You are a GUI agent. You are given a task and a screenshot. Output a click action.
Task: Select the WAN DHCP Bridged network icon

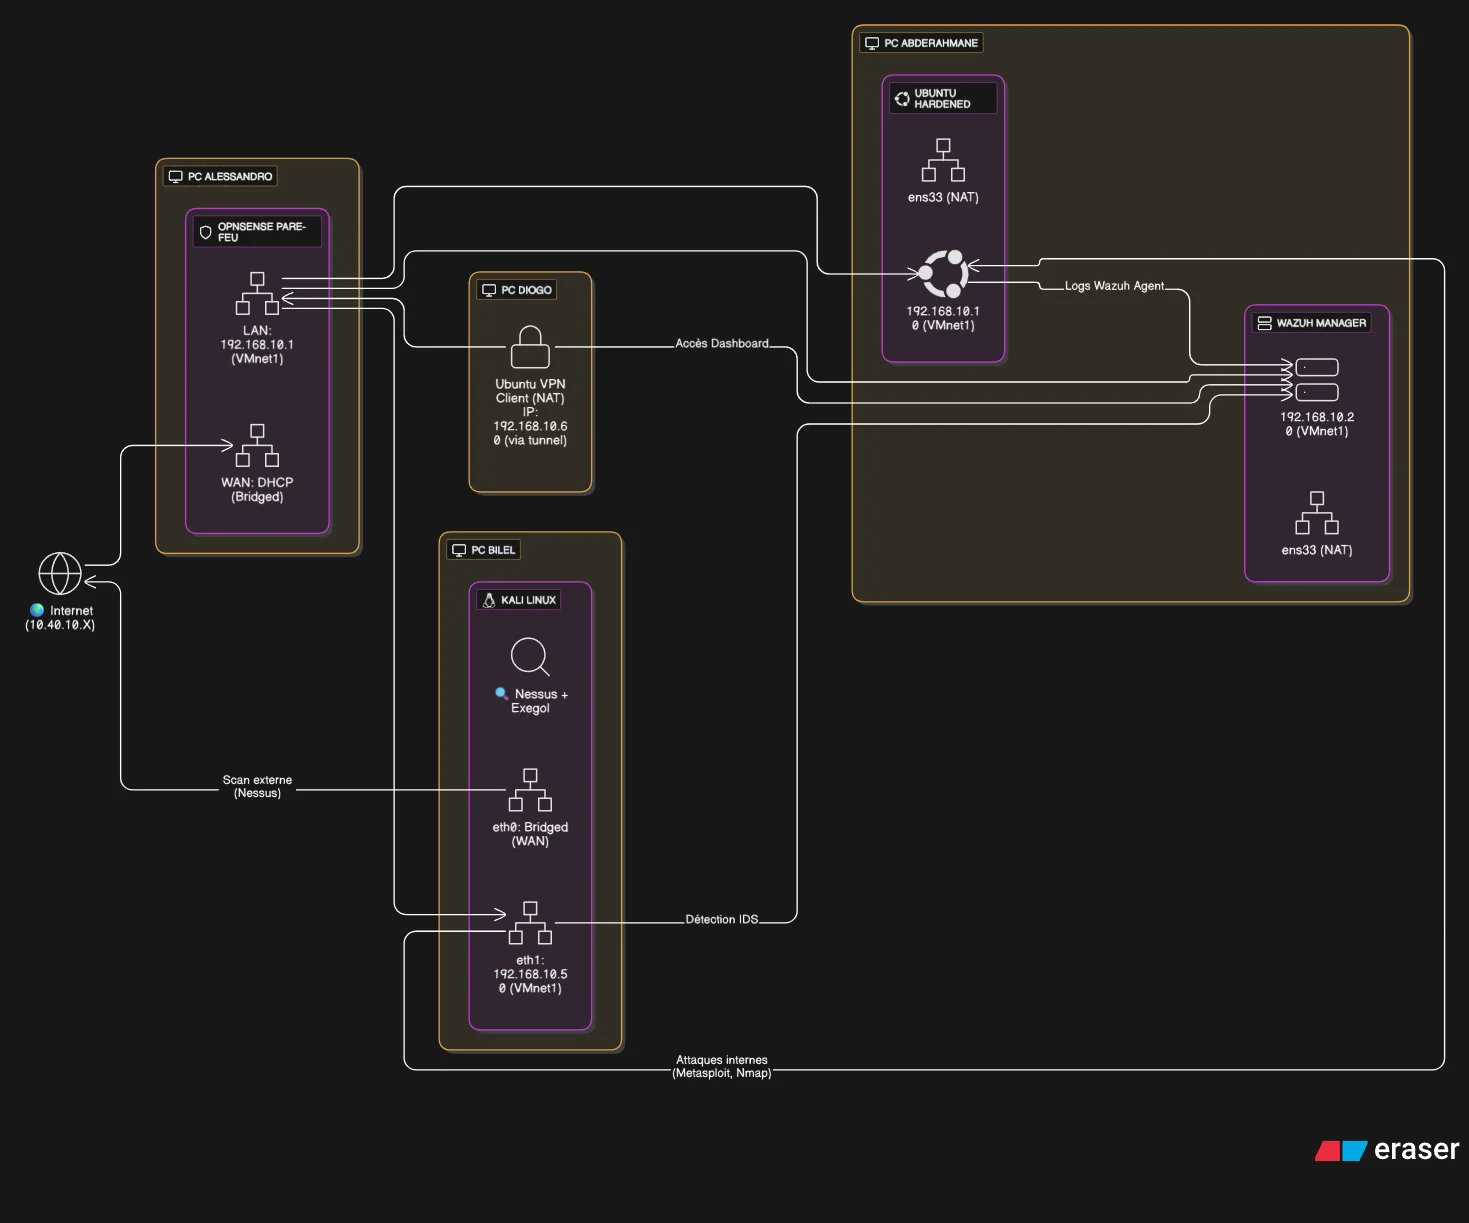(x=257, y=446)
